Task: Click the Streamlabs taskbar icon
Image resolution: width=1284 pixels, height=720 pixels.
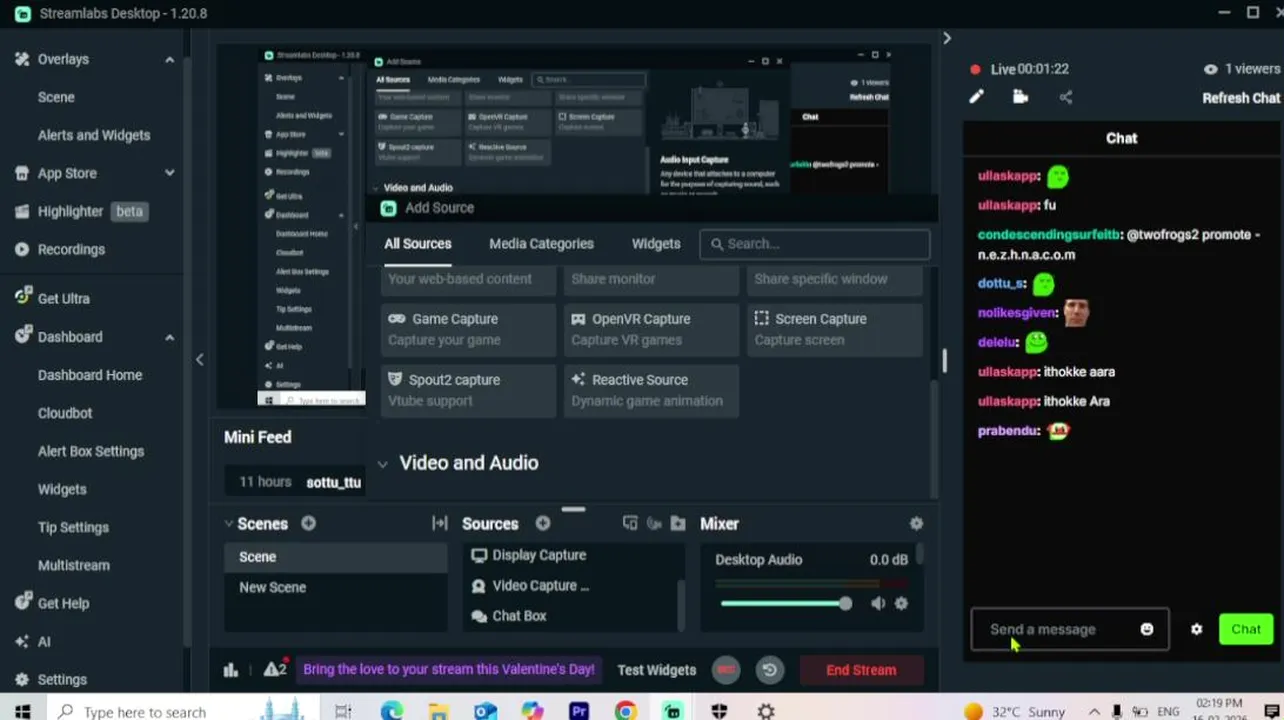Action: [672, 711]
